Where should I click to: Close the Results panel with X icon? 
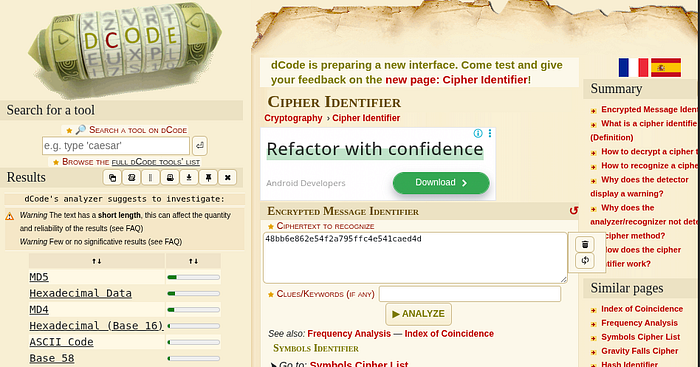[228, 178]
